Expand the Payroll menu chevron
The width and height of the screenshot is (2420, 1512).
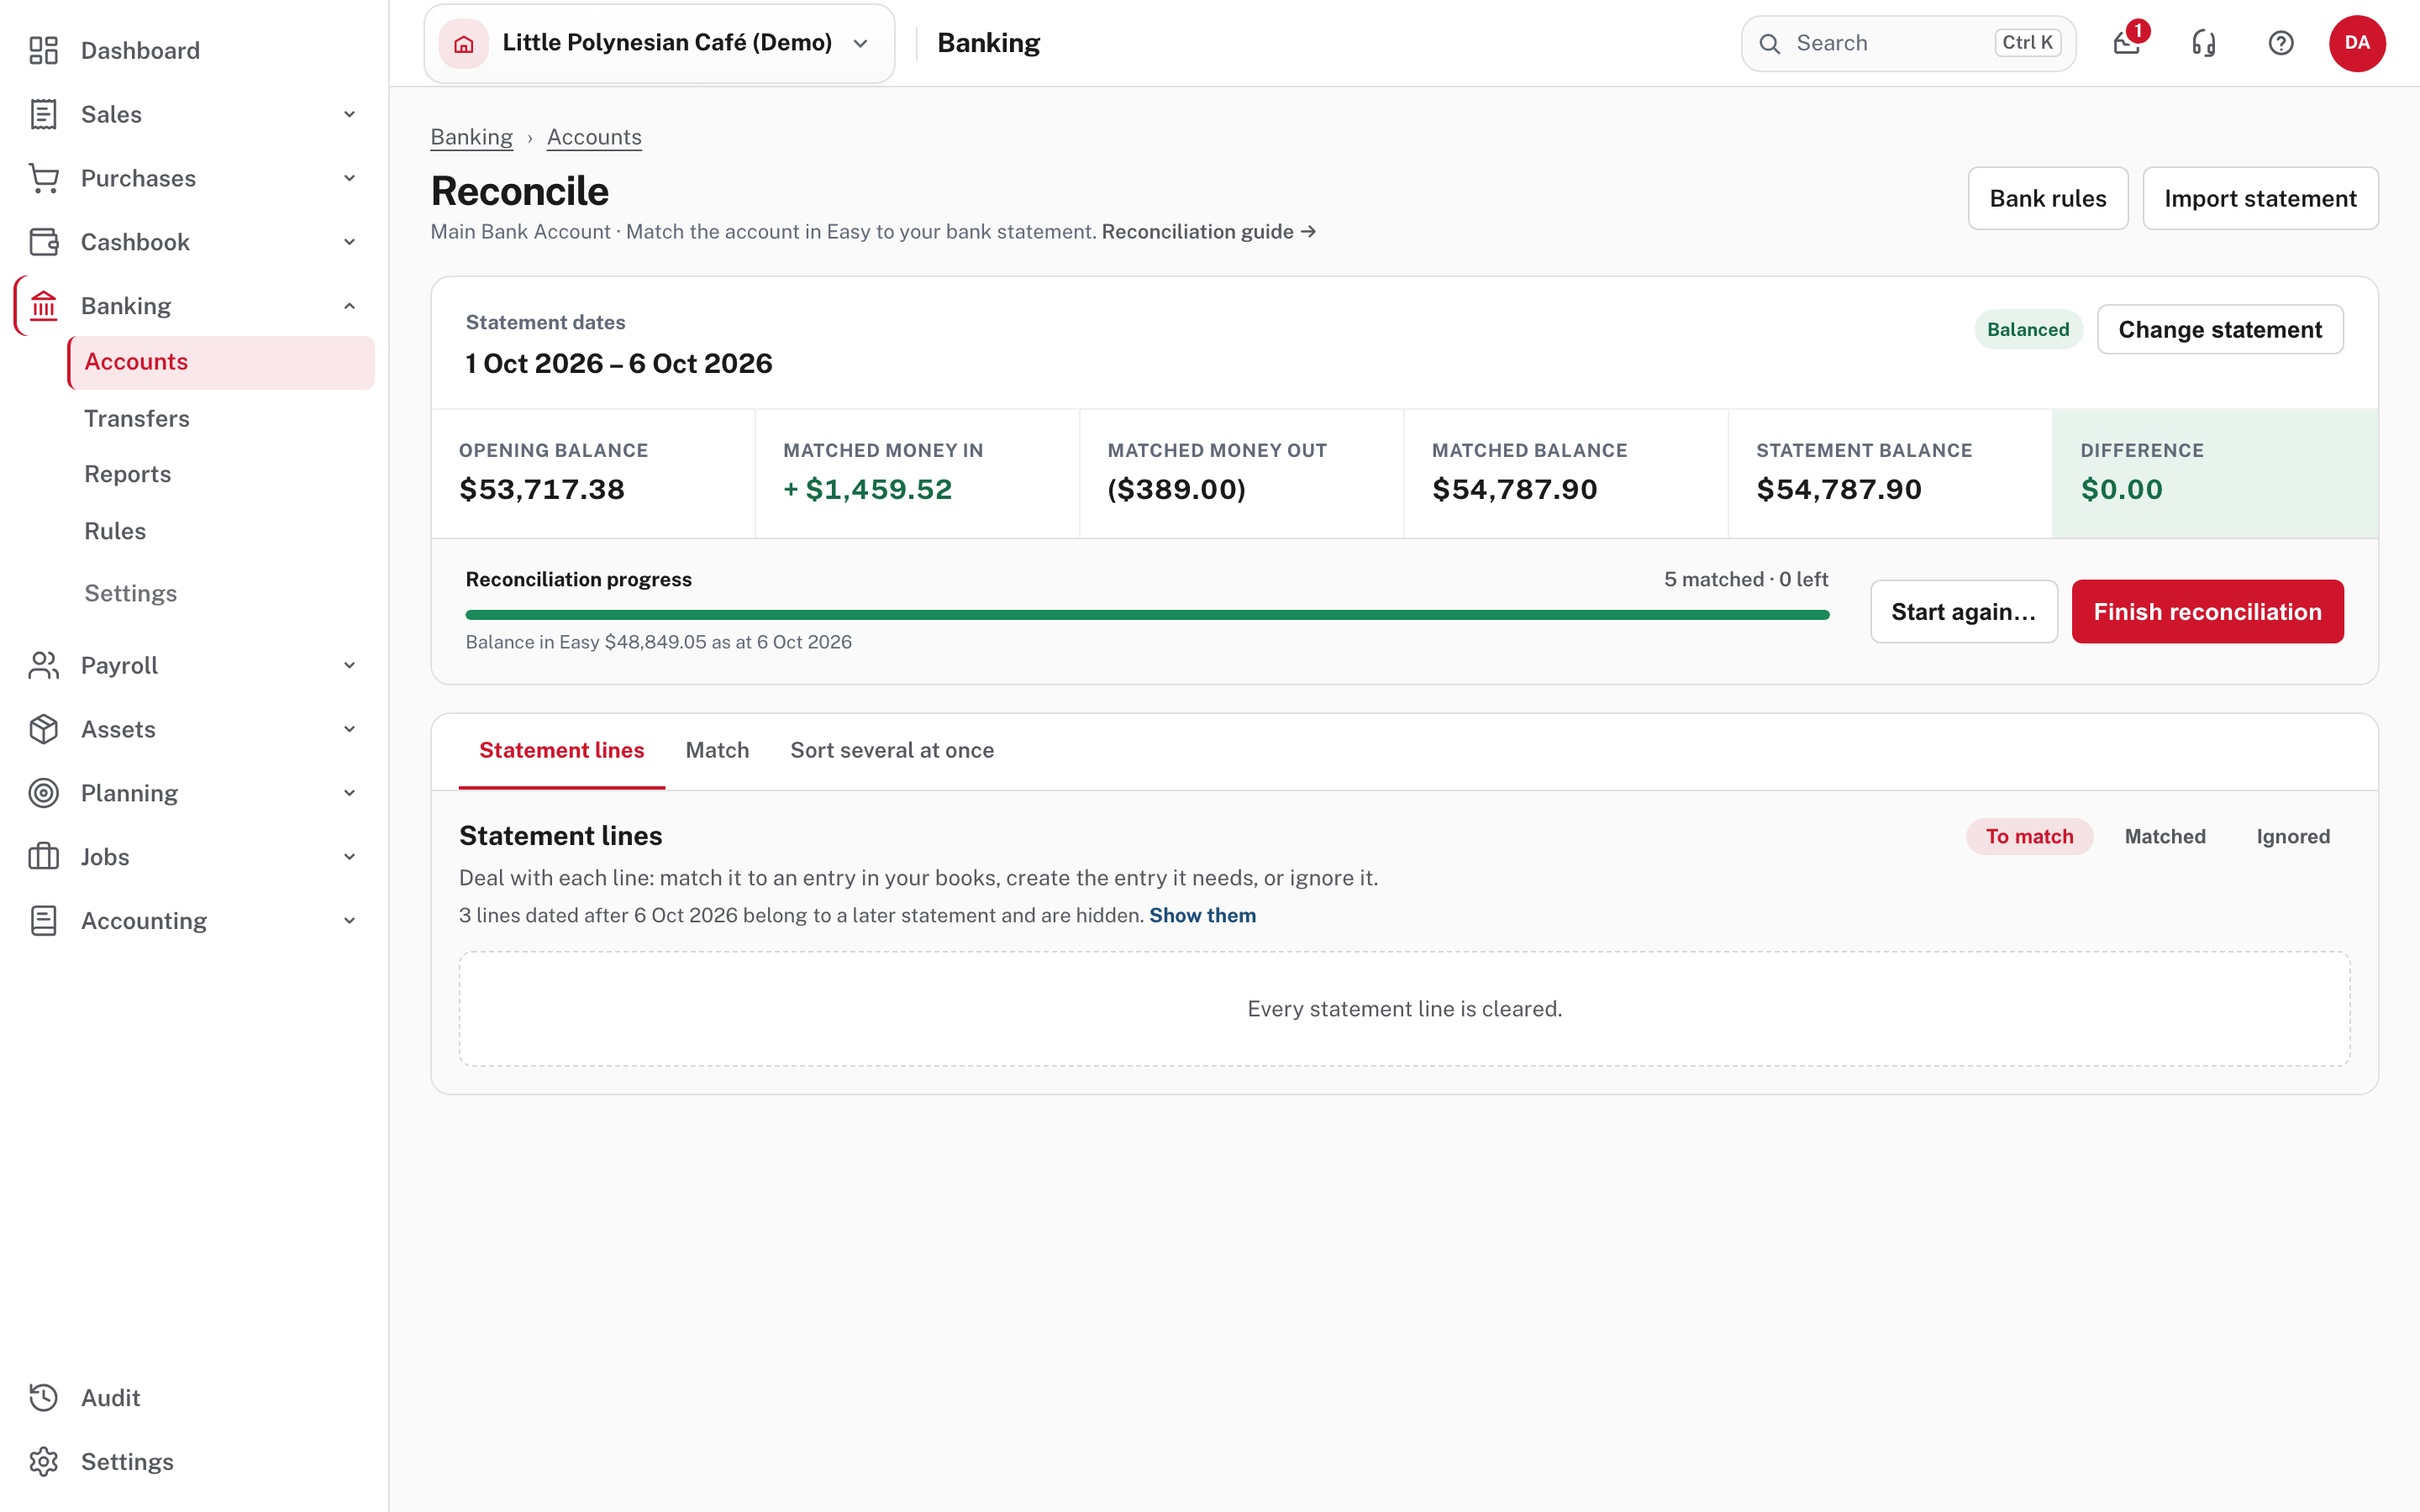pyautogui.click(x=349, y=665)
